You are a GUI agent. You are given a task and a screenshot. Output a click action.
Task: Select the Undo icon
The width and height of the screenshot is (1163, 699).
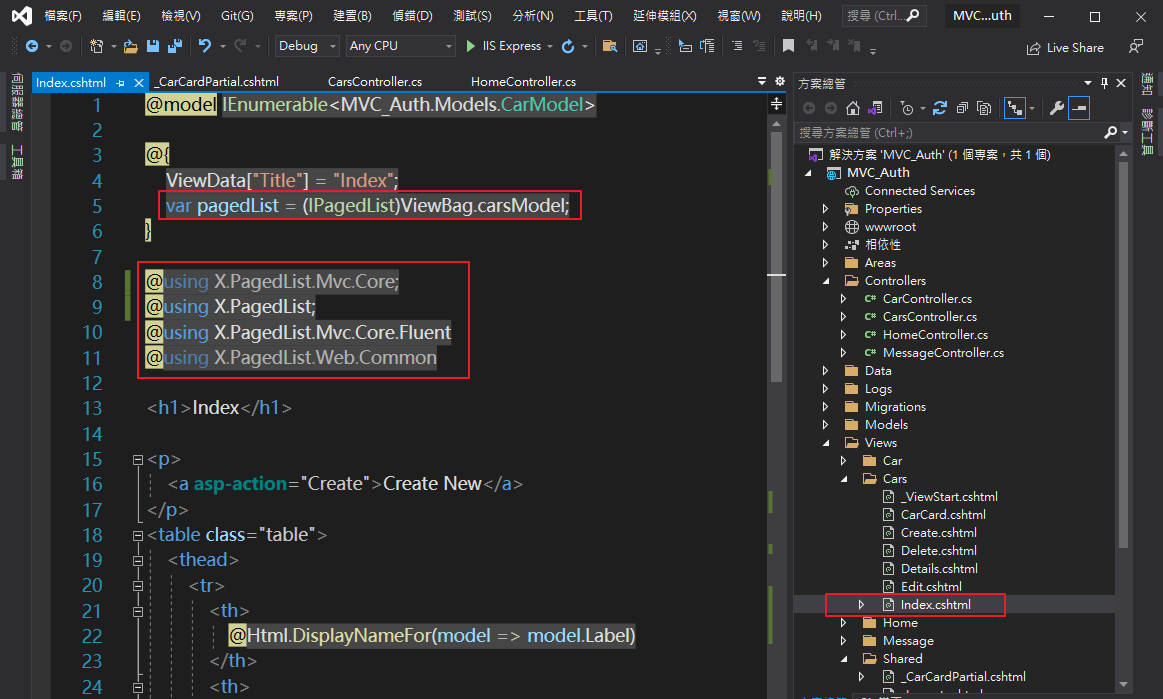207,46
